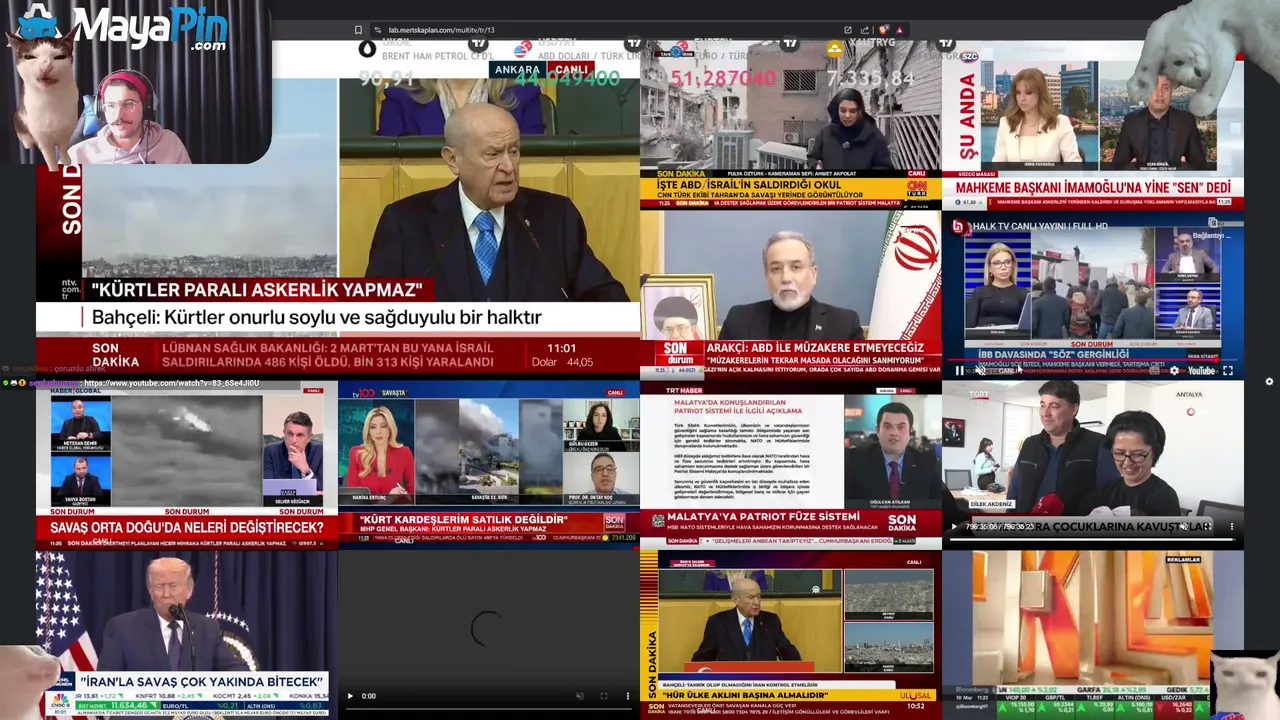Toggle mute on the 0:00 loading video

[x=579, y=696]
